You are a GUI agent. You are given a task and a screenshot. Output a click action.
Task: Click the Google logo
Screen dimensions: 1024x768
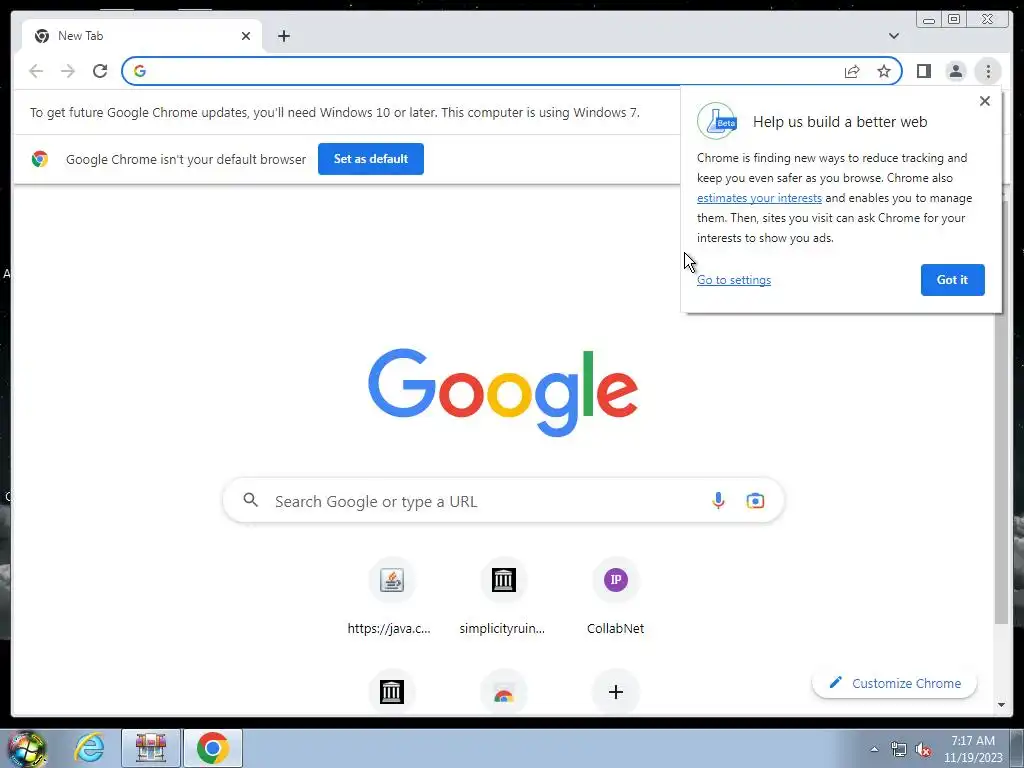503,392
